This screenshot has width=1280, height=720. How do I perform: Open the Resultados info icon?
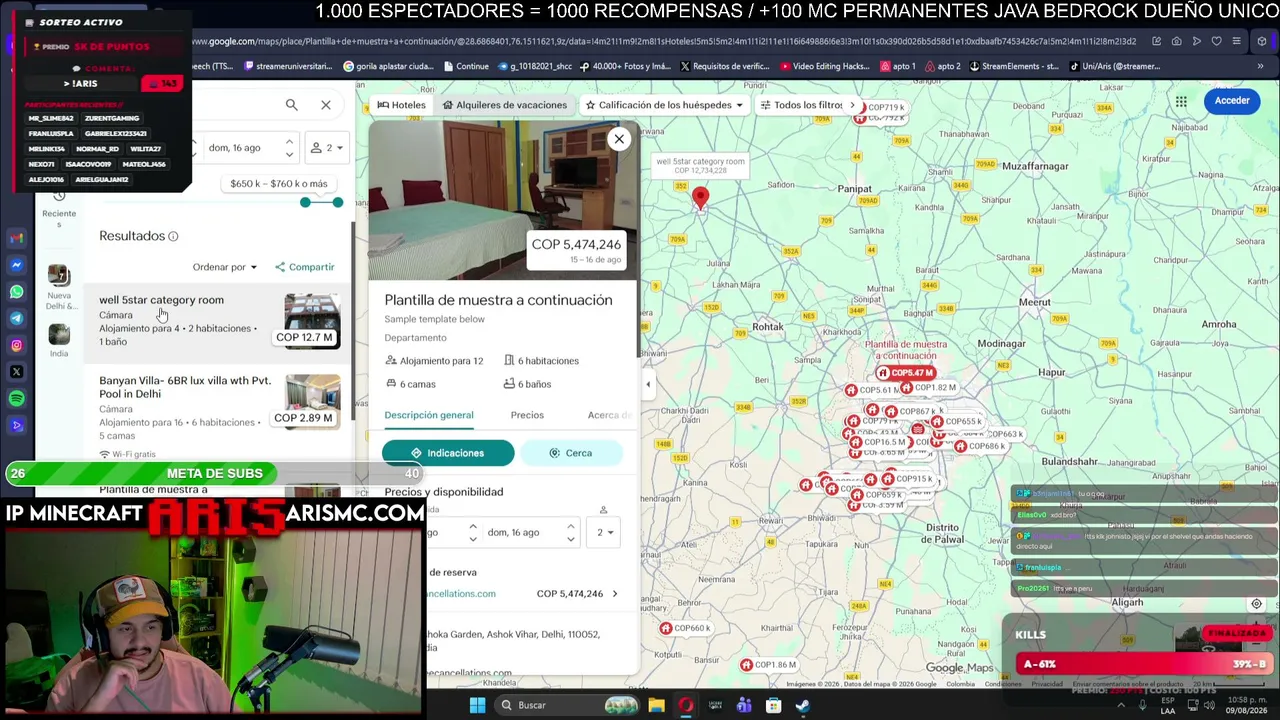click(173, 237)
